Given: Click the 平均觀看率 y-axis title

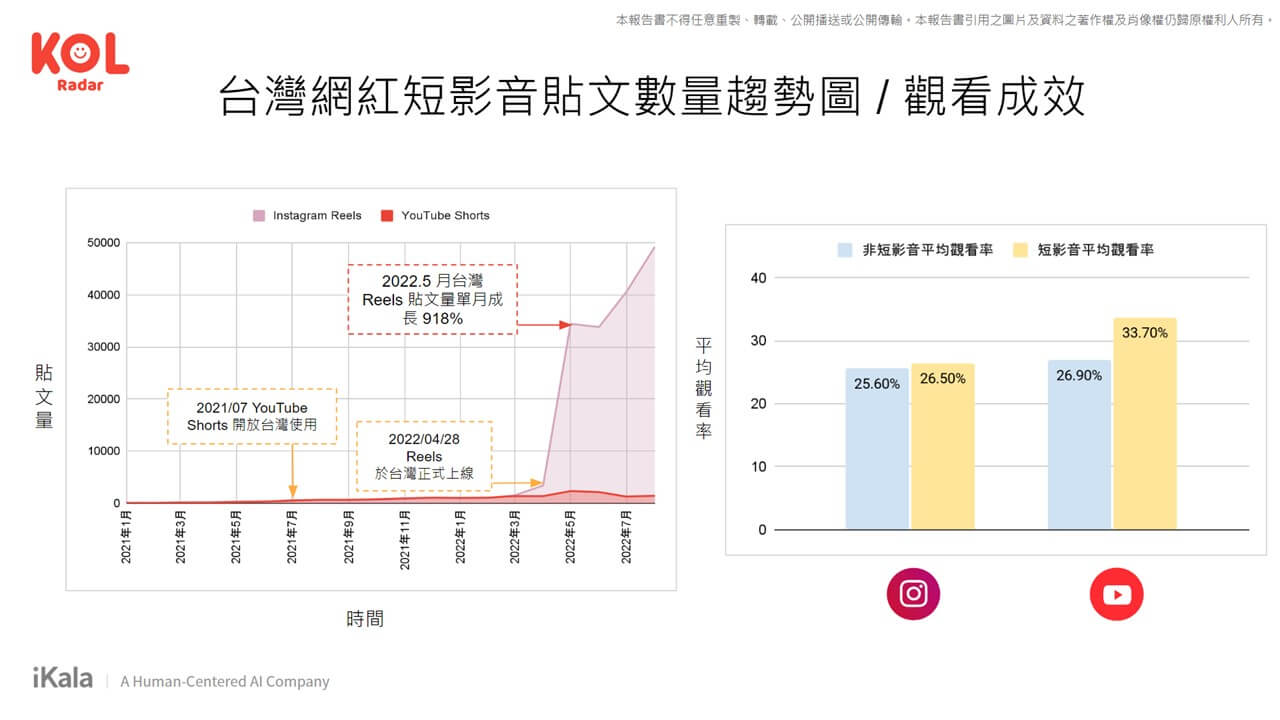Looking at the screenshot, I should click(704, 388).
